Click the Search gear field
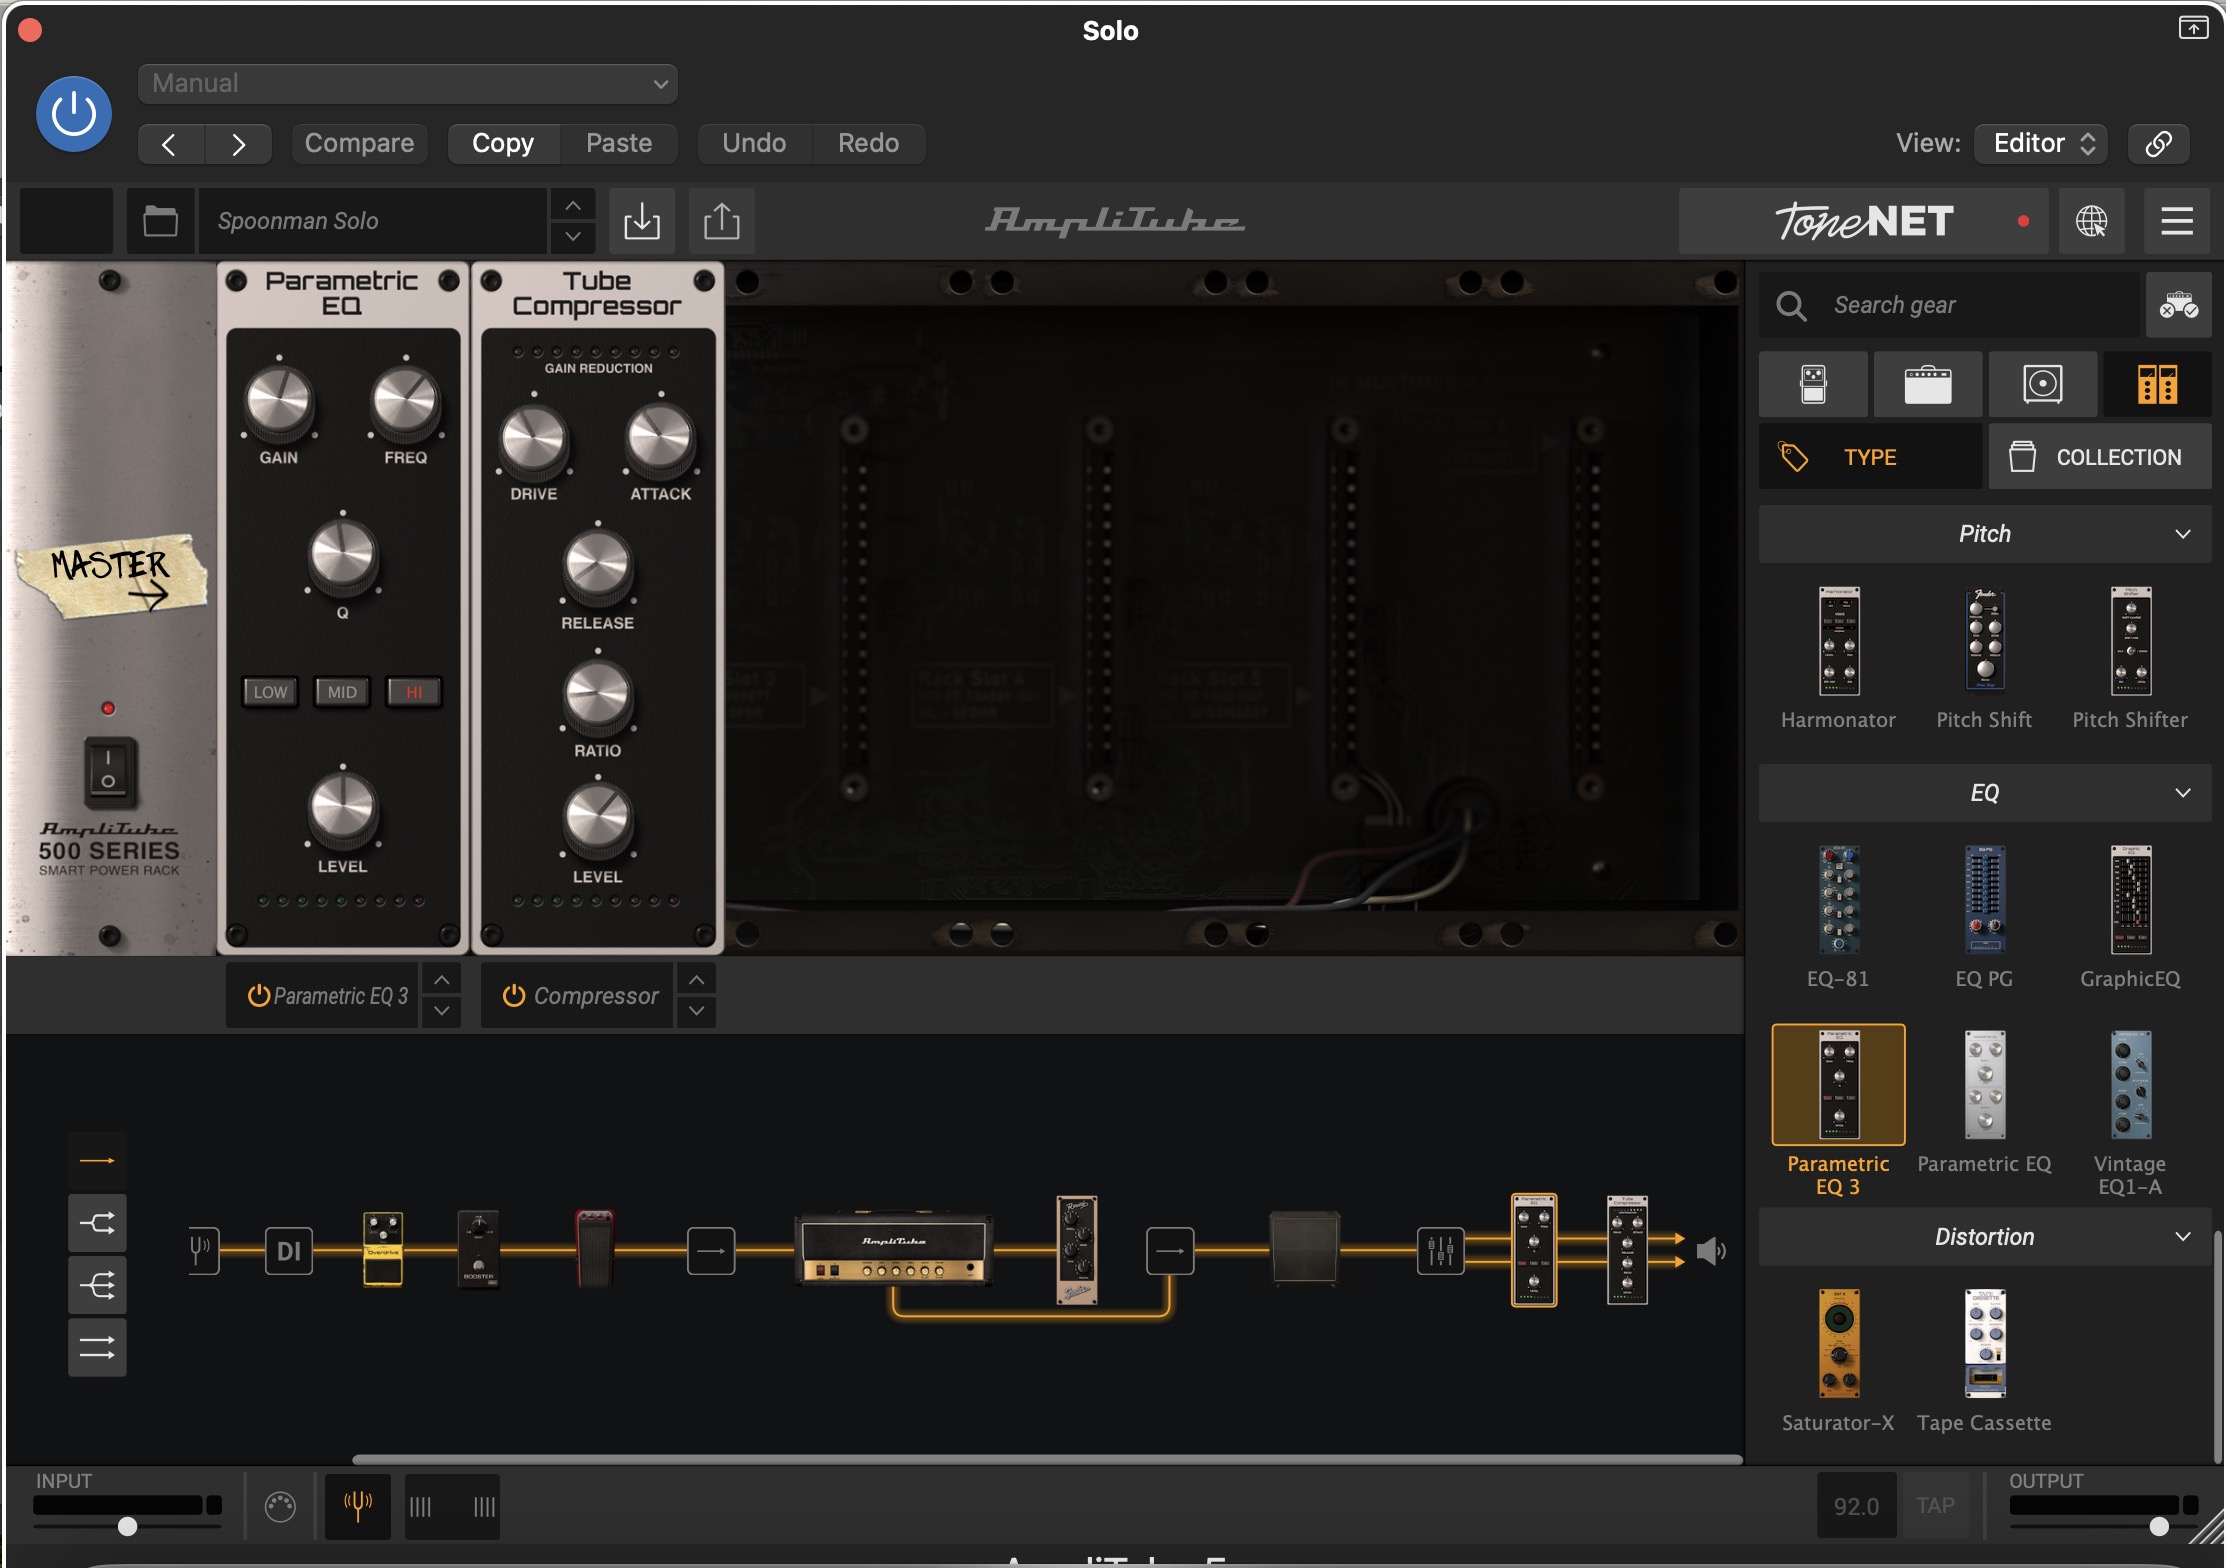Viewport: 2226px width, 1568px height. point(1950,305)
